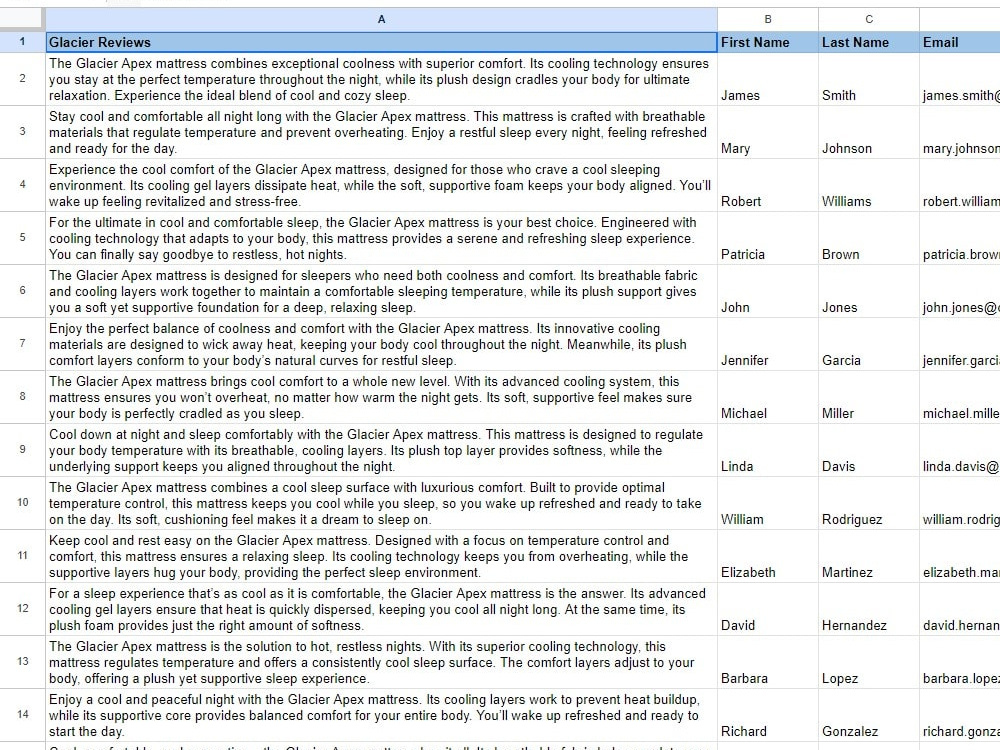Click the email cell starting 'mary.johnson'
This screenshot has height=750, width=1000.
click(960, 132)
